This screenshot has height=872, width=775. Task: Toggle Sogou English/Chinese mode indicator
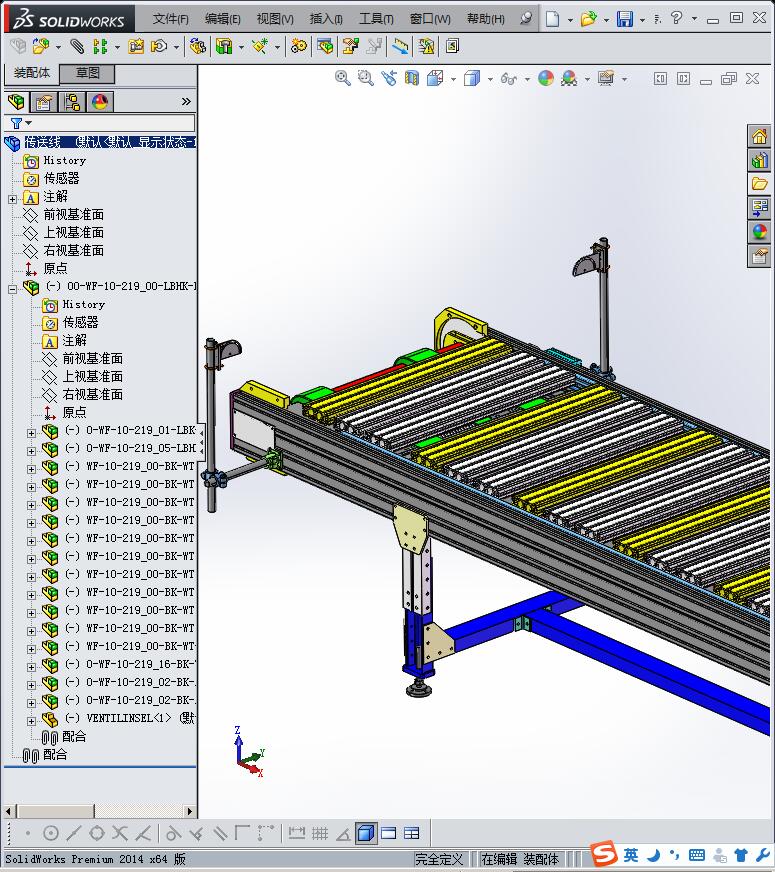click(630, 855)
